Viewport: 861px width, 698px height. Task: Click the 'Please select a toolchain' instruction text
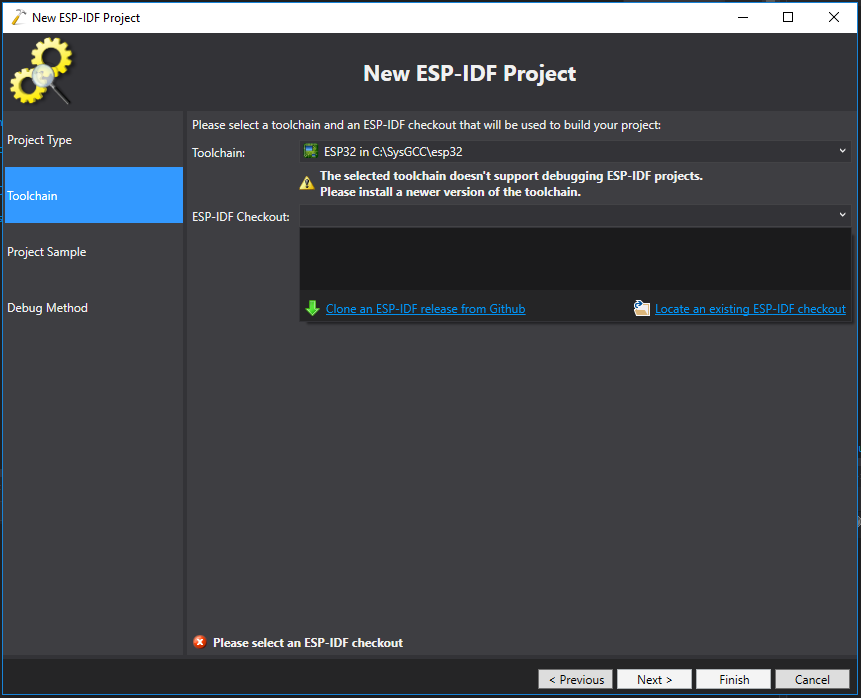[426, 125]
